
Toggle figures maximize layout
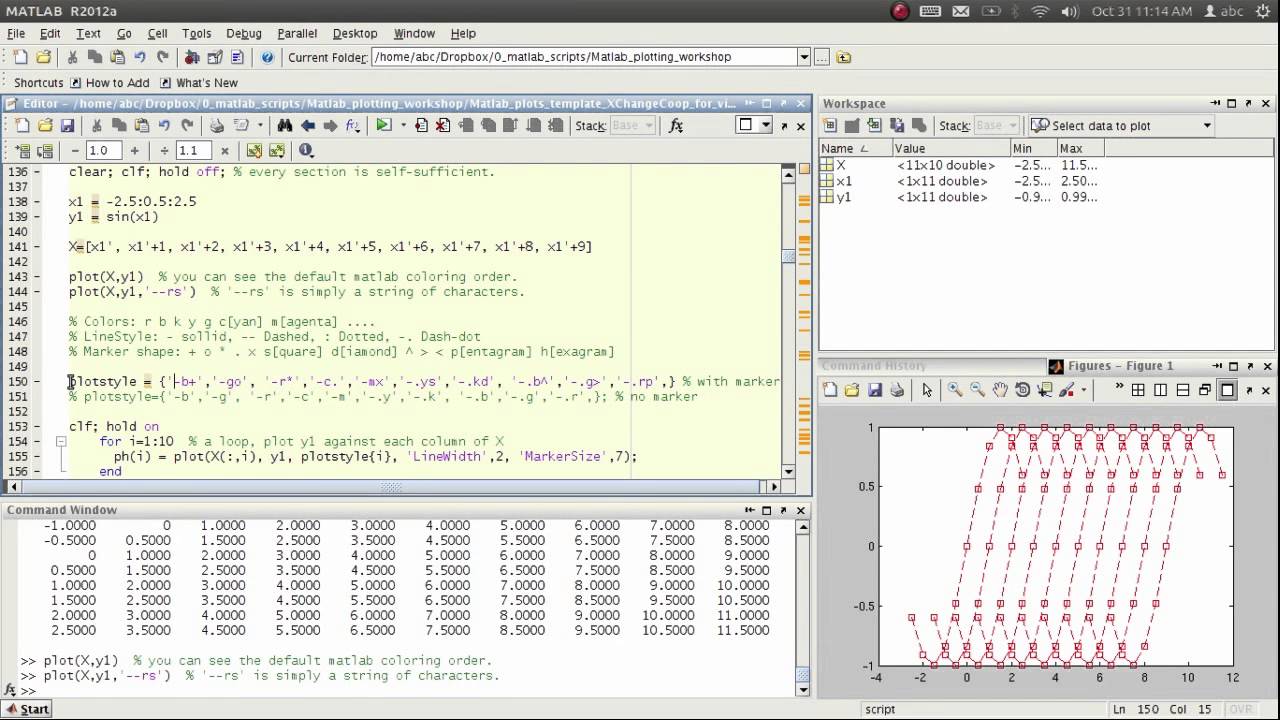pos(1227,390)
